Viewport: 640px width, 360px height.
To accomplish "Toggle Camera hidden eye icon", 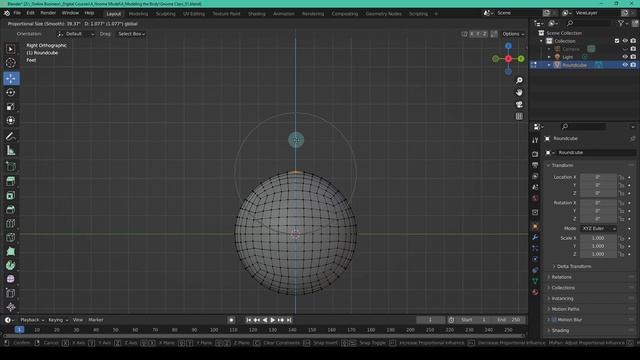I will tap(625, 49).
